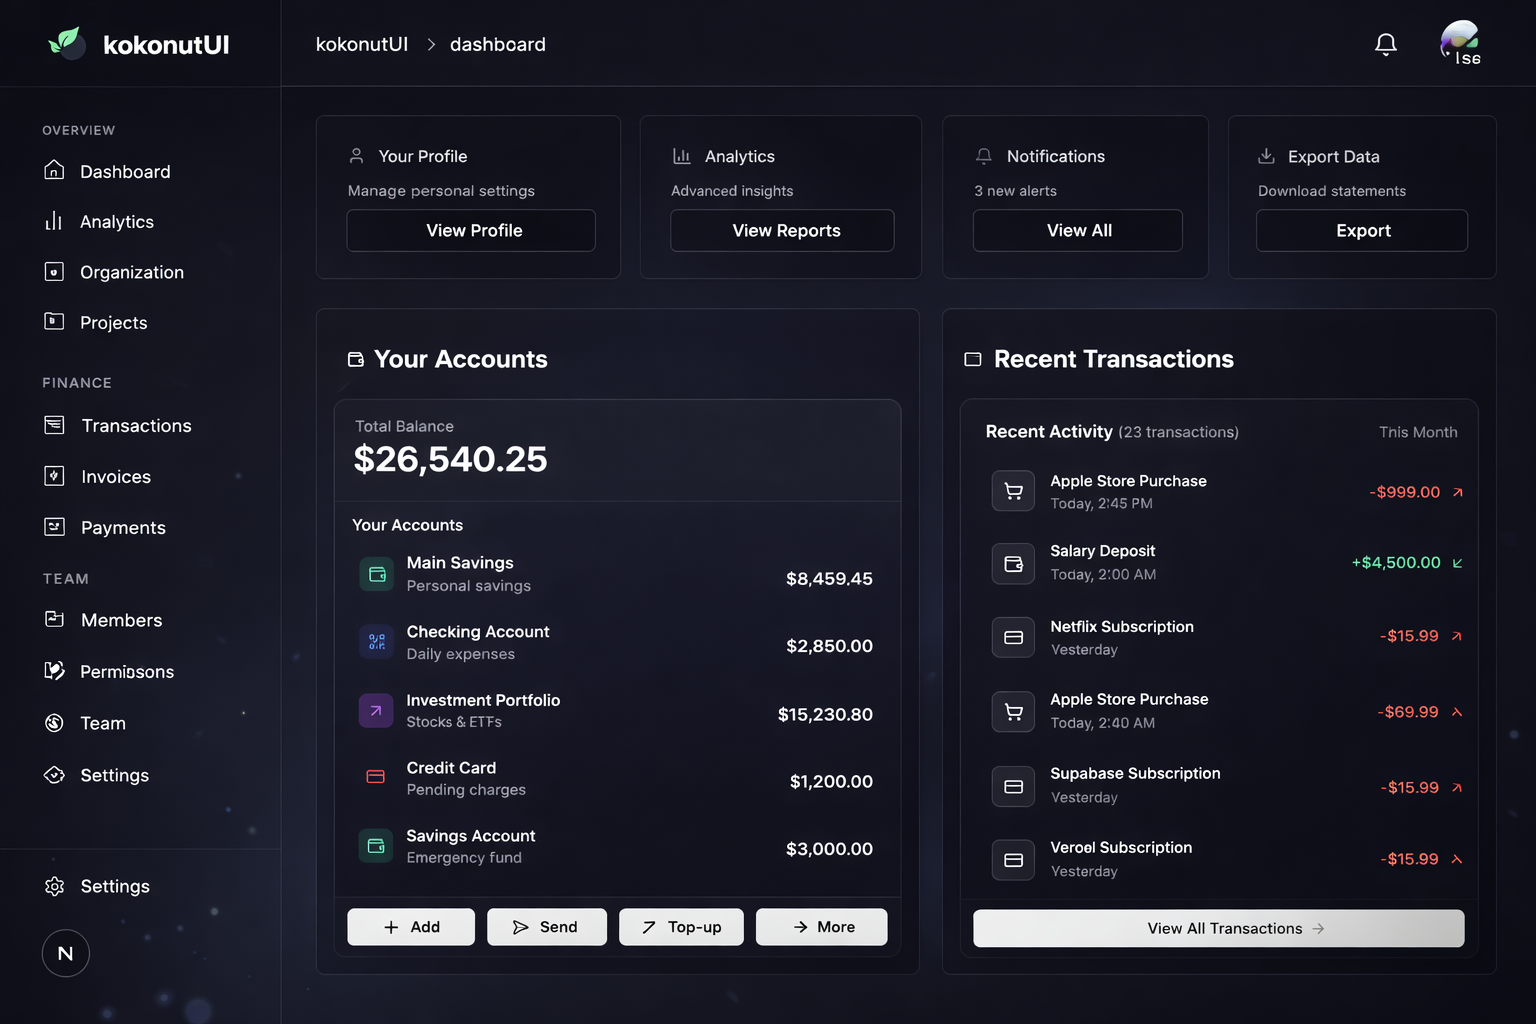The image size is (1536, 1024).
Task: Click the kokonutUI breadcrumb link
Action: (361, 44)
